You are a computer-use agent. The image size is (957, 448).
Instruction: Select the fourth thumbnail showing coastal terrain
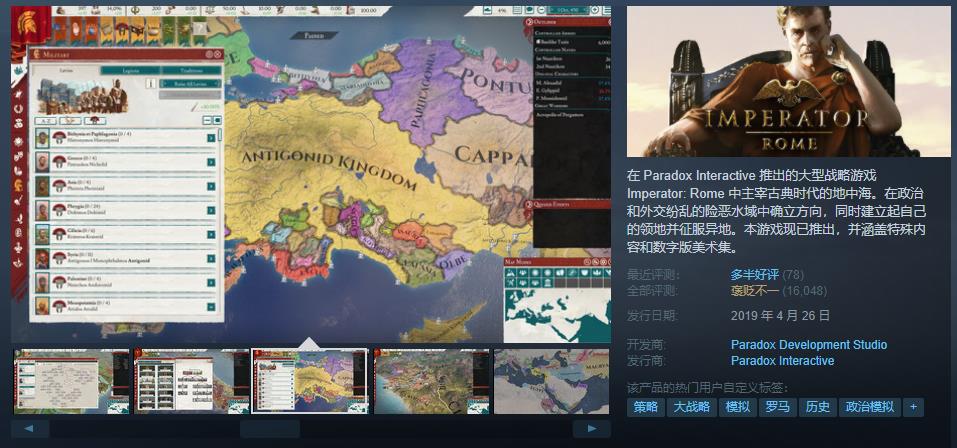click(x=431, y=381)
